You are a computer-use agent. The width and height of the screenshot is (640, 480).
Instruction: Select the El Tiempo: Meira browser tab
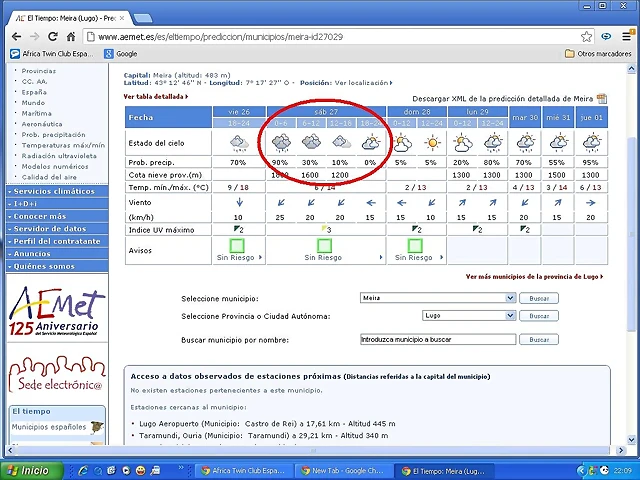tap(70, 18)
